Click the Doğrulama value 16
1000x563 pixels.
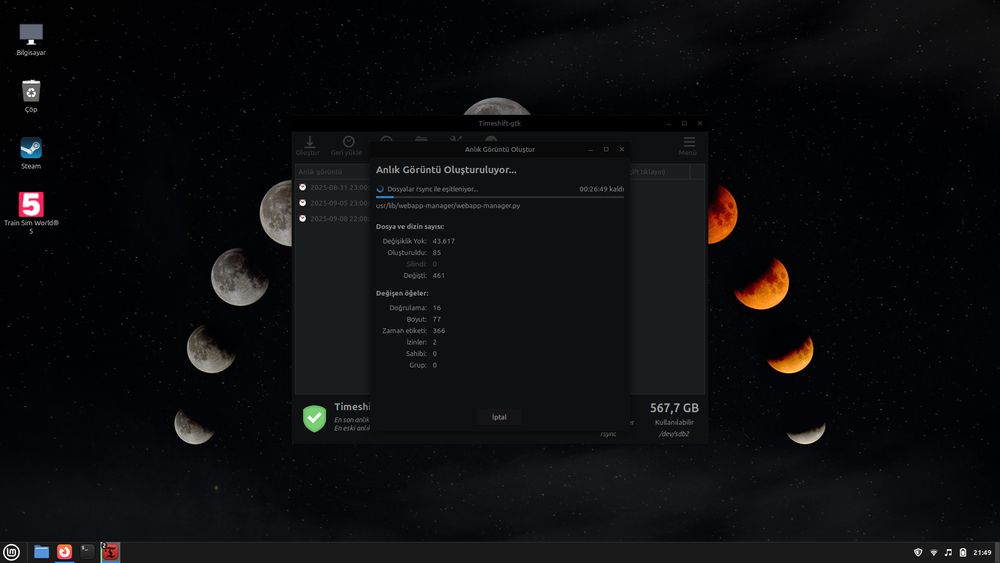tap(436, 307)
